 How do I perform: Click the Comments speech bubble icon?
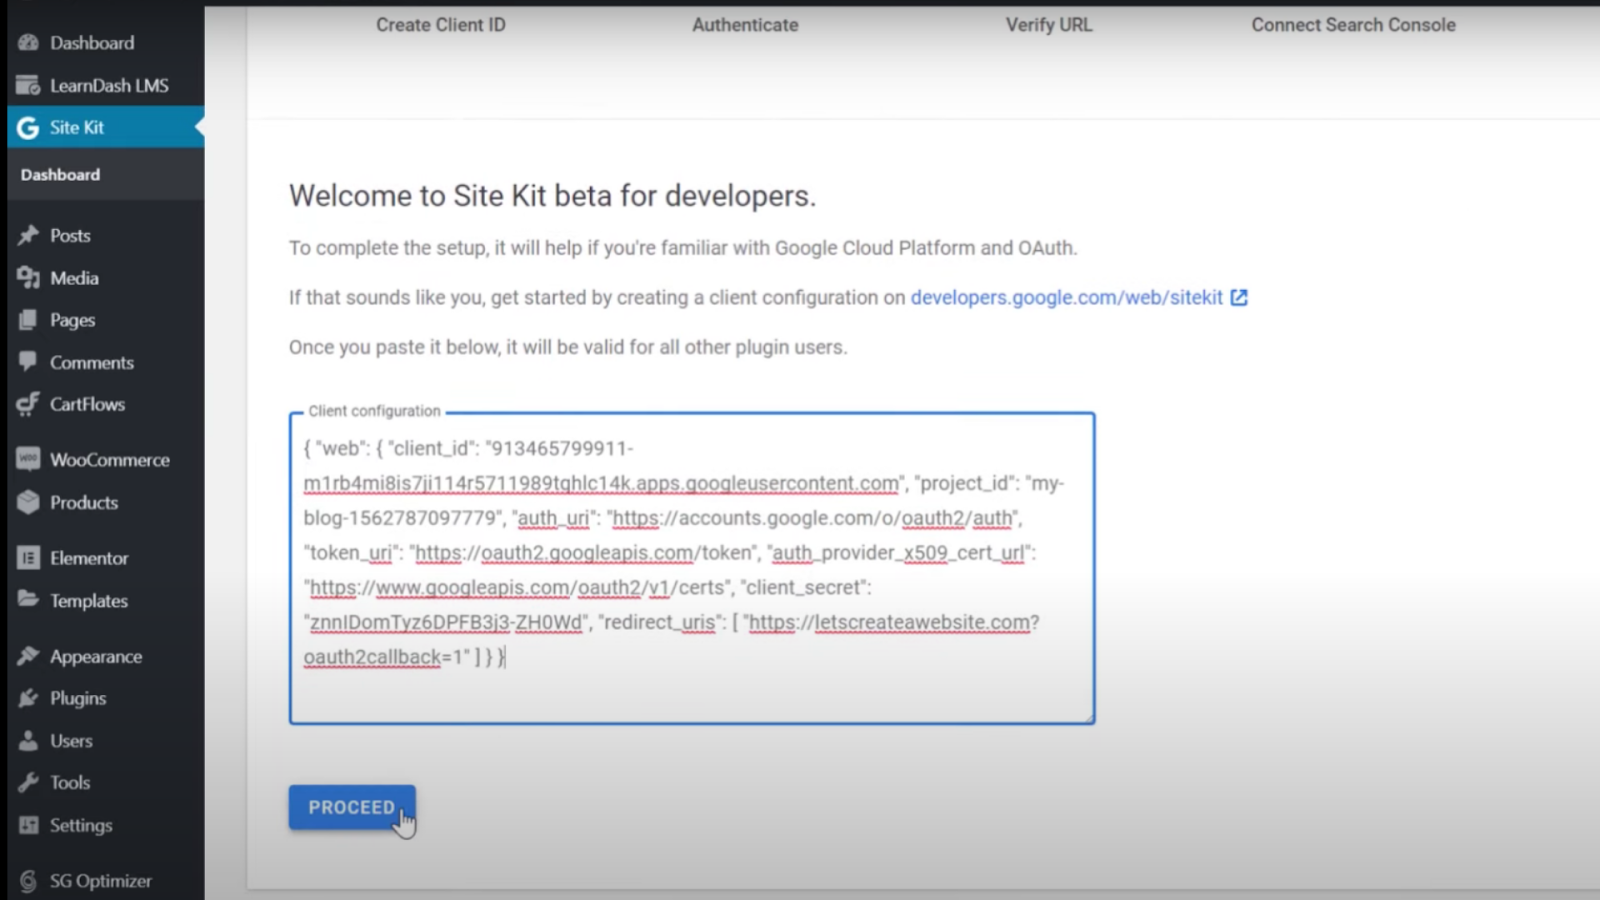coord(28,362)
